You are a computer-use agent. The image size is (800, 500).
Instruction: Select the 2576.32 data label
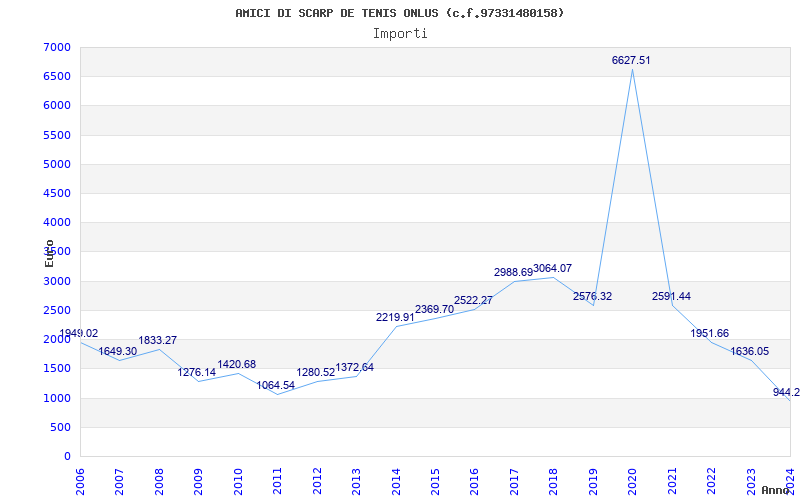pyautogui.click(x=592, y=297)
